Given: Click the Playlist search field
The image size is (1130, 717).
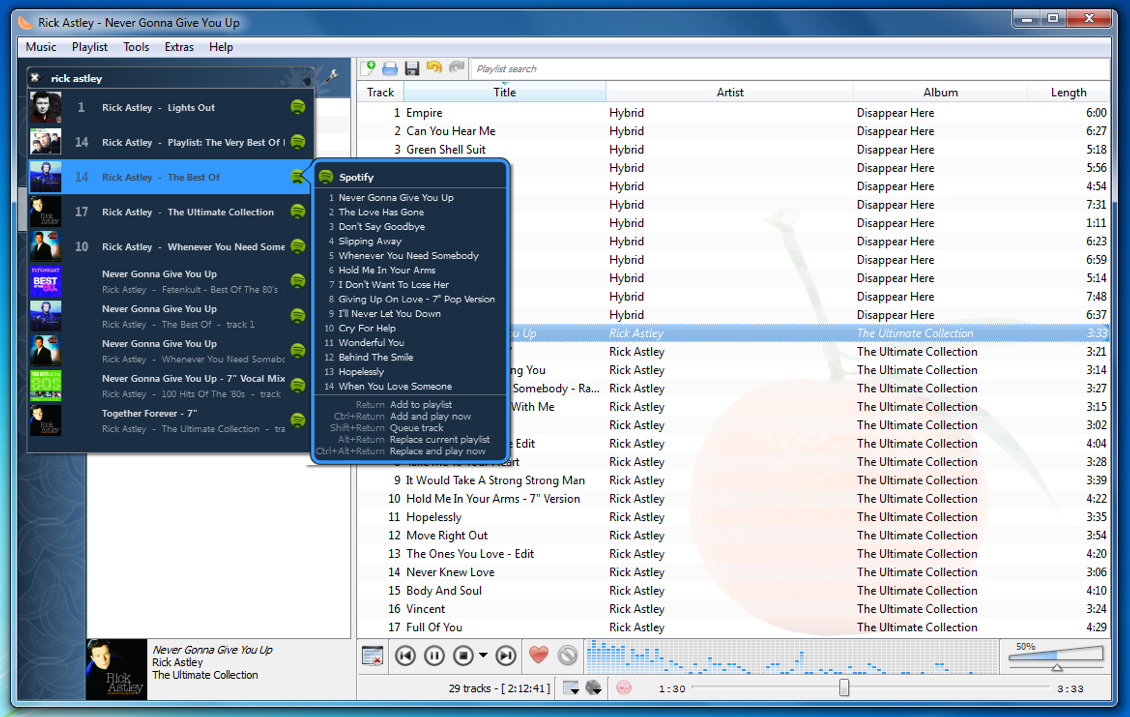Looking at the screenshot, I should [790, 68].
